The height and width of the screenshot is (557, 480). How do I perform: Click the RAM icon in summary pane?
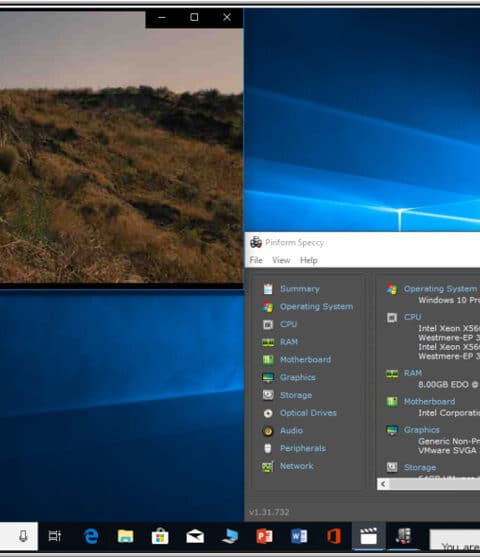point(392,373)
